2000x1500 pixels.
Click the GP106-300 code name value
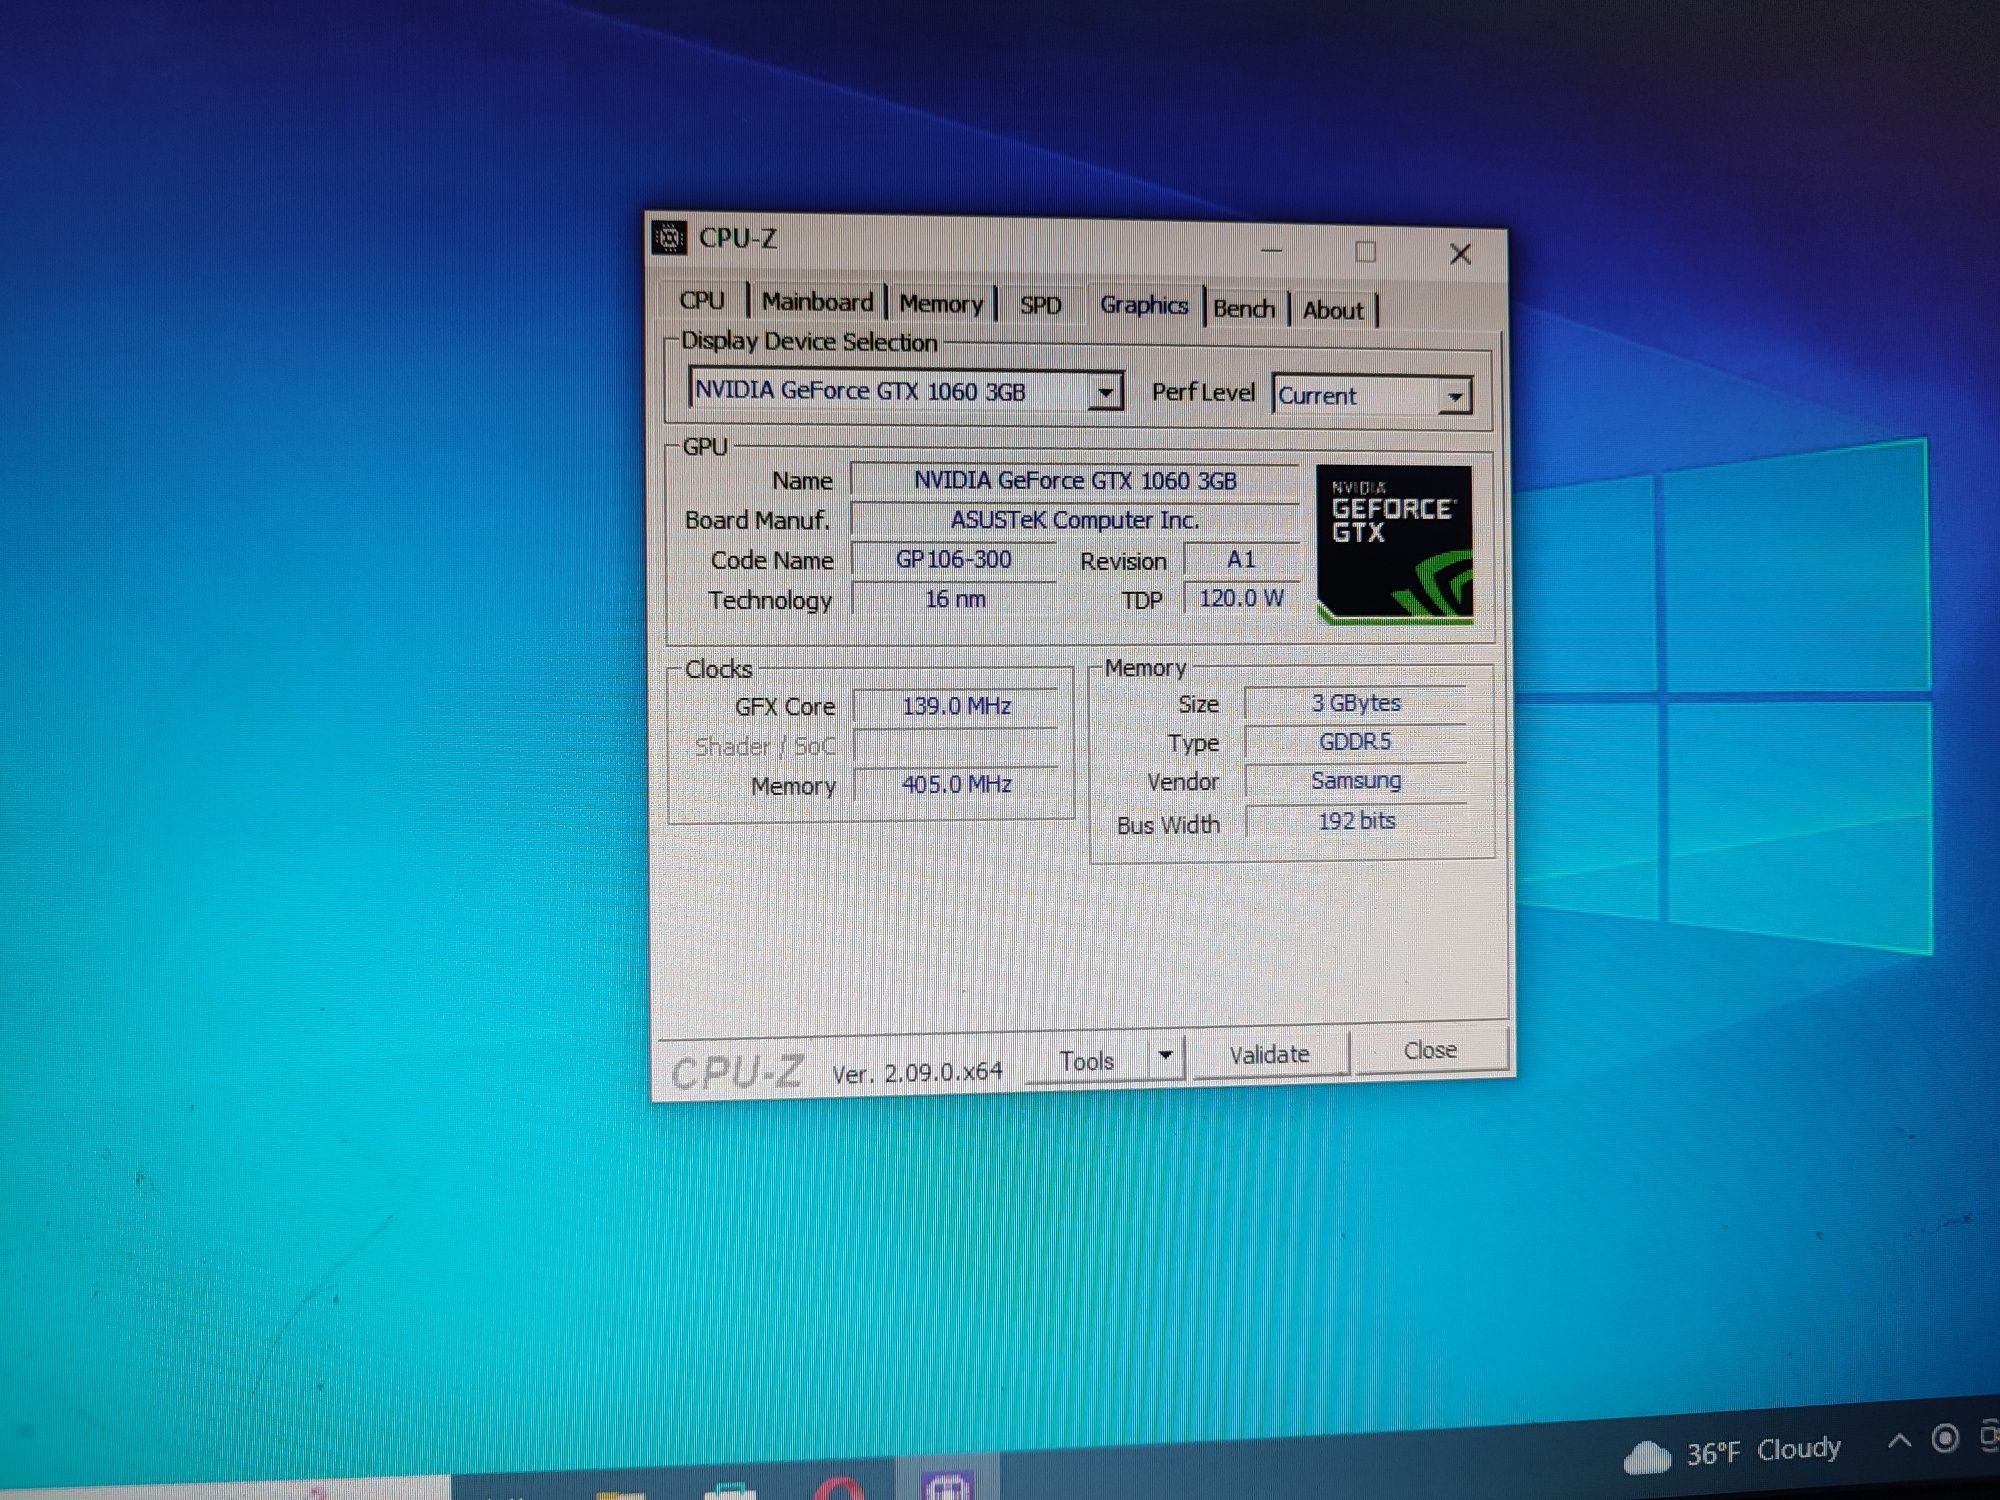(x=954, y=560)
